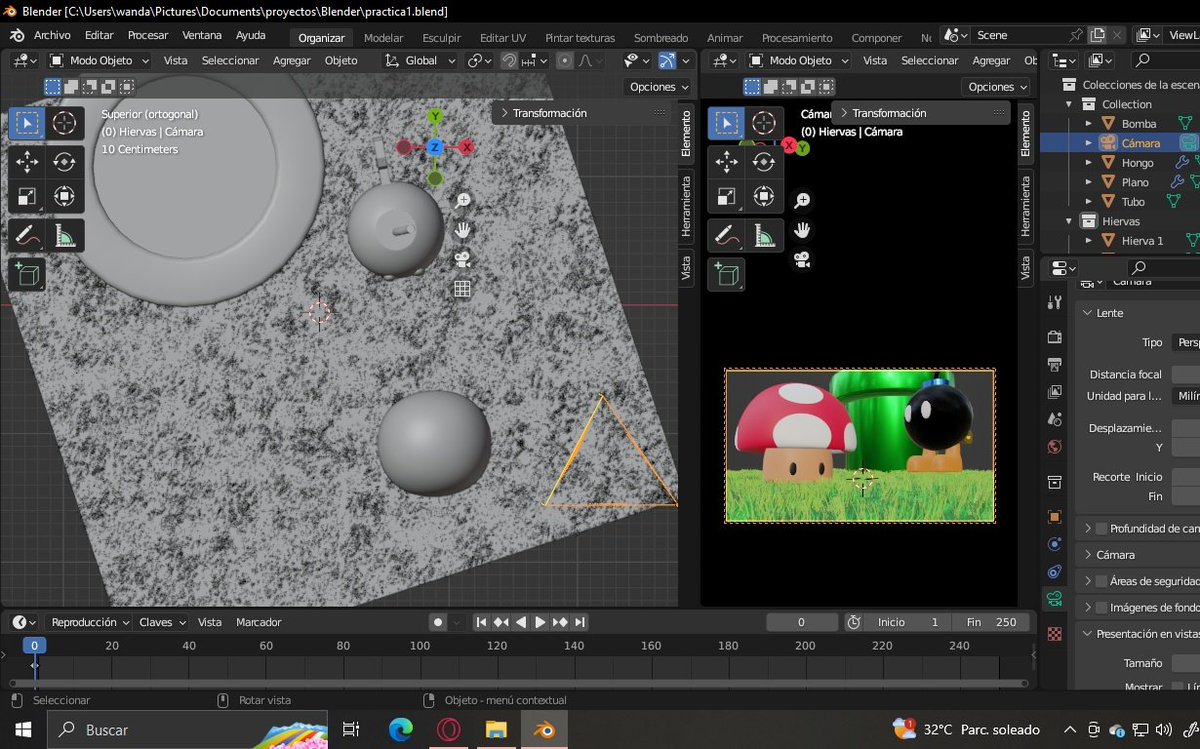Click red X axis on navigation gizmo

click(466, 147)
